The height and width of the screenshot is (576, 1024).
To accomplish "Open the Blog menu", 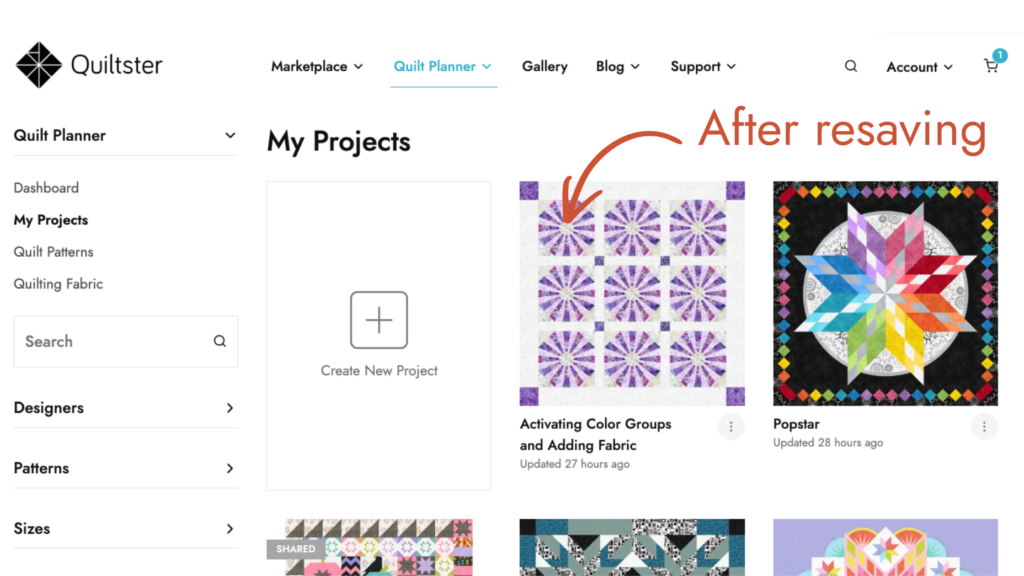I will click(x=617, y=67).
